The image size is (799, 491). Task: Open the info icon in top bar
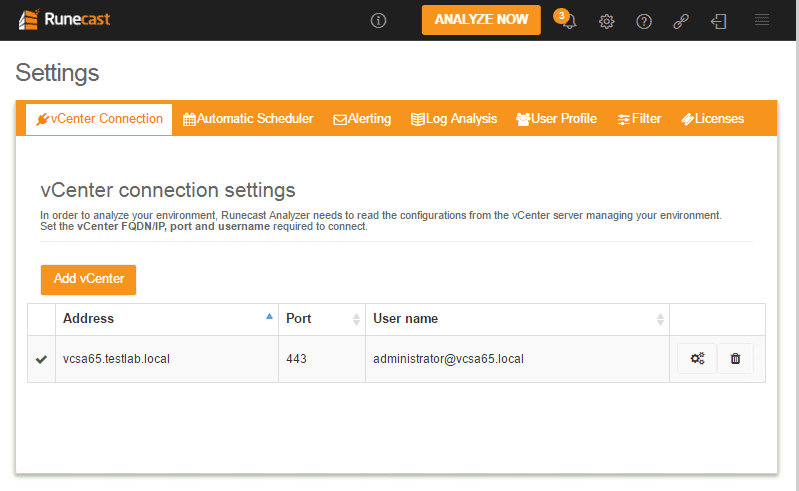point(378,20)
